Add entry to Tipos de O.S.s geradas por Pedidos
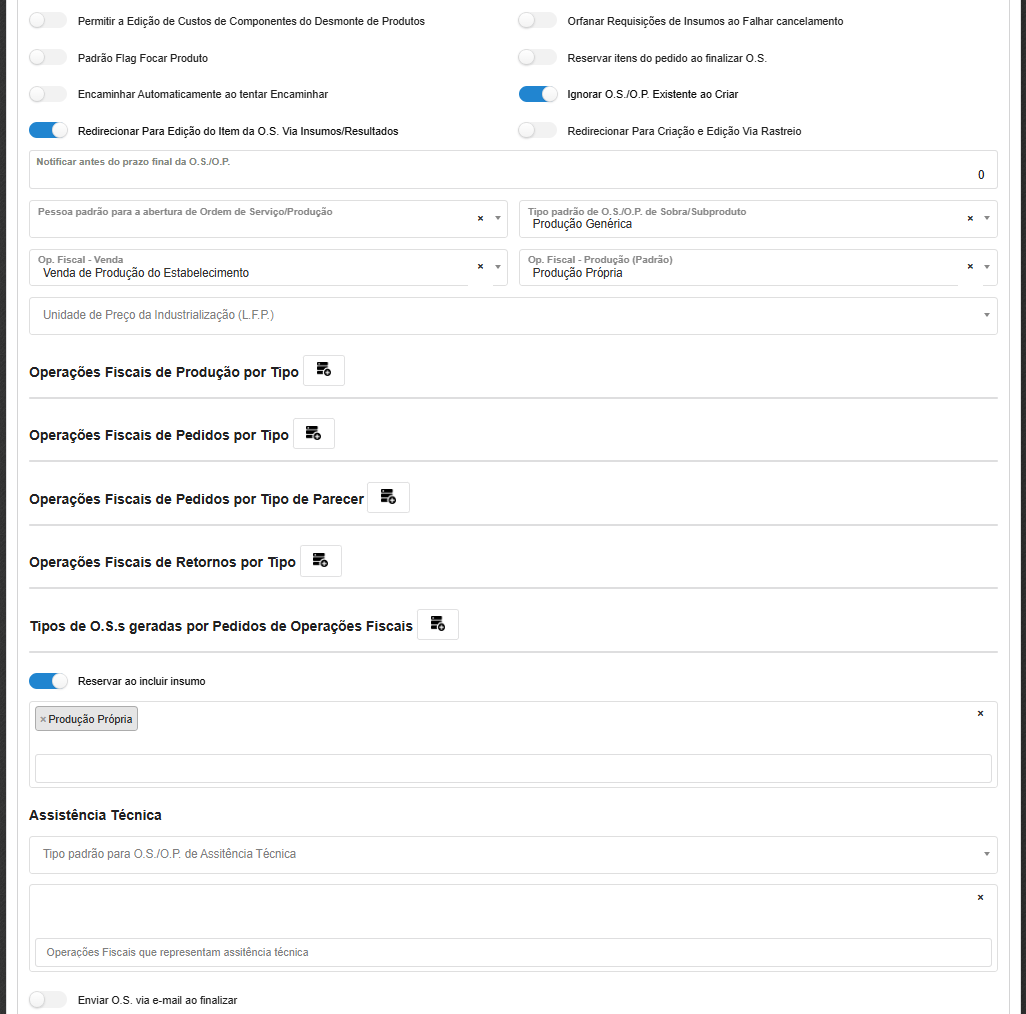The width and height of the screenshot is (1026, 1014). pyautogui.click(x=437, y=625)
